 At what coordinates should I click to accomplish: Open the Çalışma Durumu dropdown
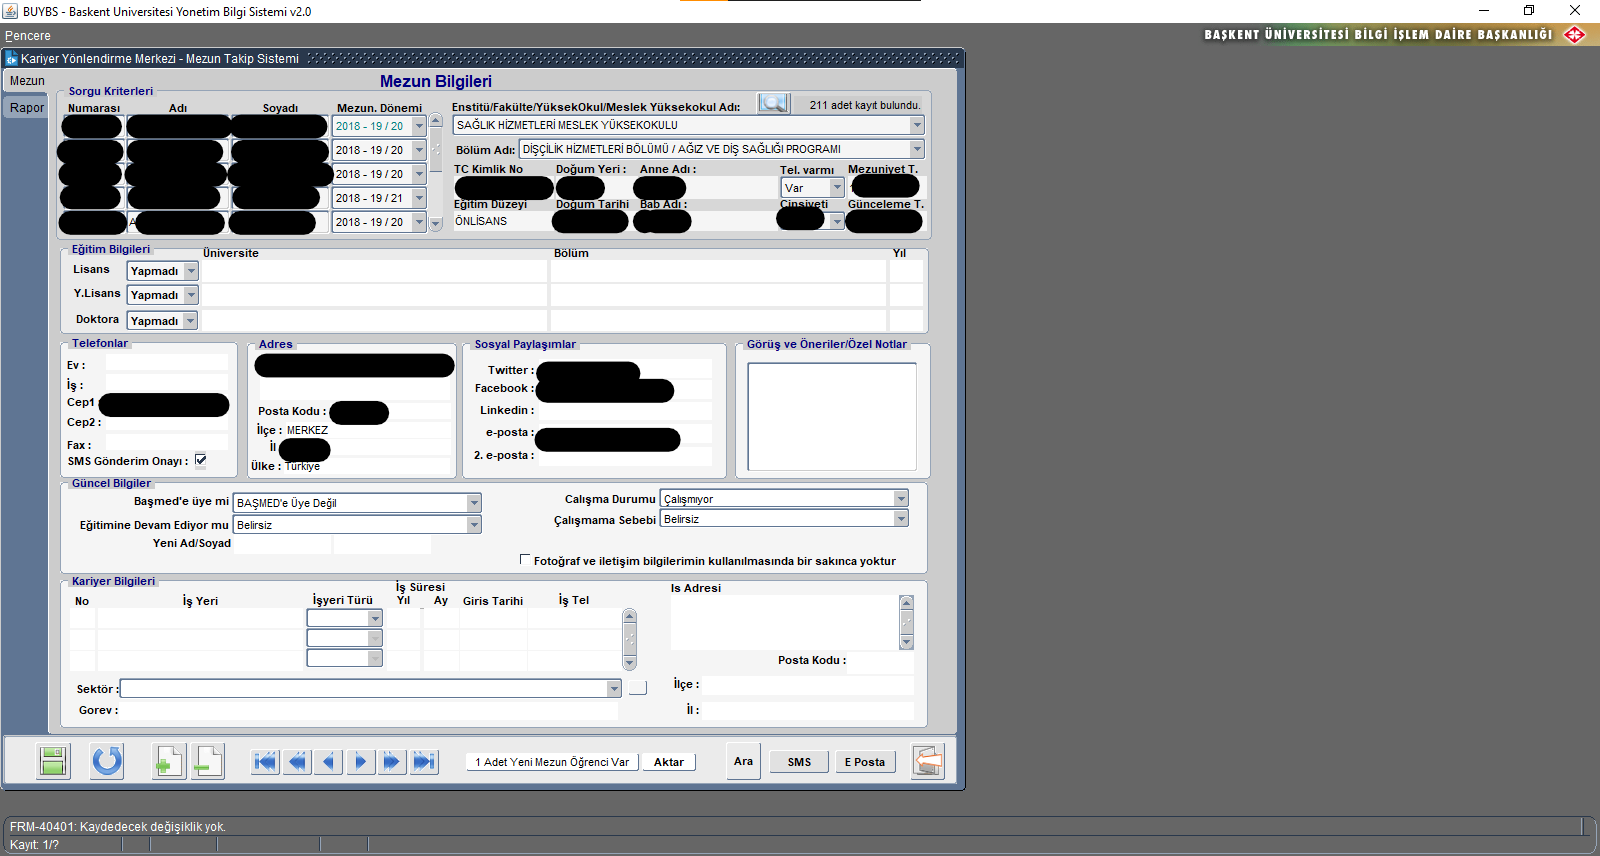[x=900, y=498]
